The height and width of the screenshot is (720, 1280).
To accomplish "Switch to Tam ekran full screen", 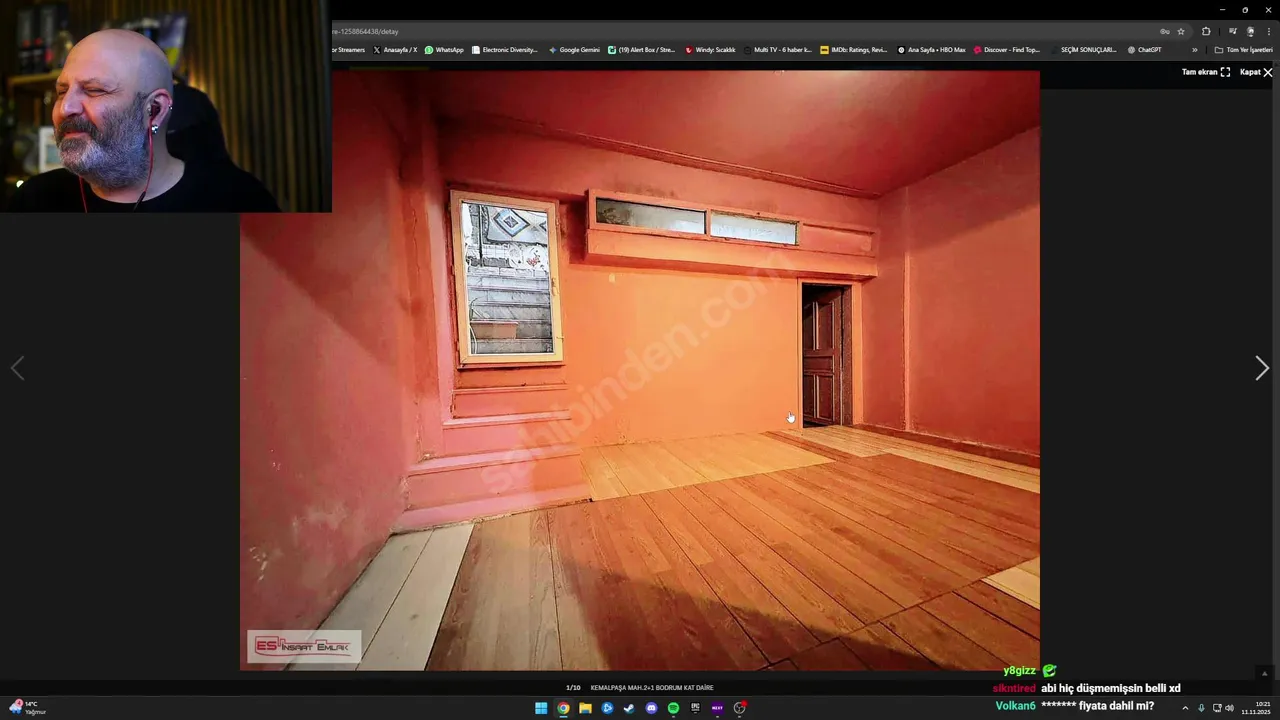I will click(1206, 72).
